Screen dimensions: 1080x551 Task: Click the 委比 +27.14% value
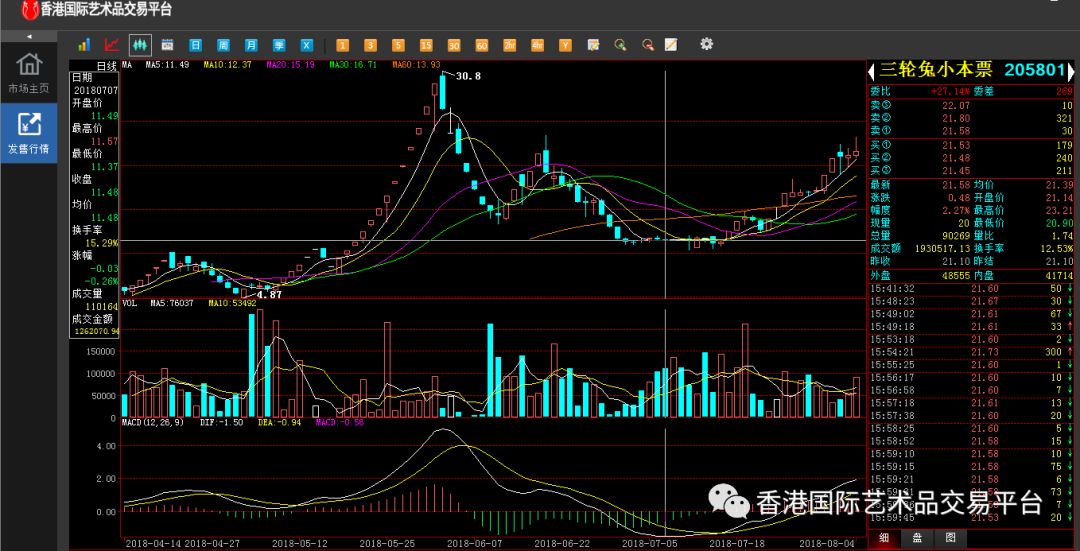pyautogui.click(x=951, y=91)
